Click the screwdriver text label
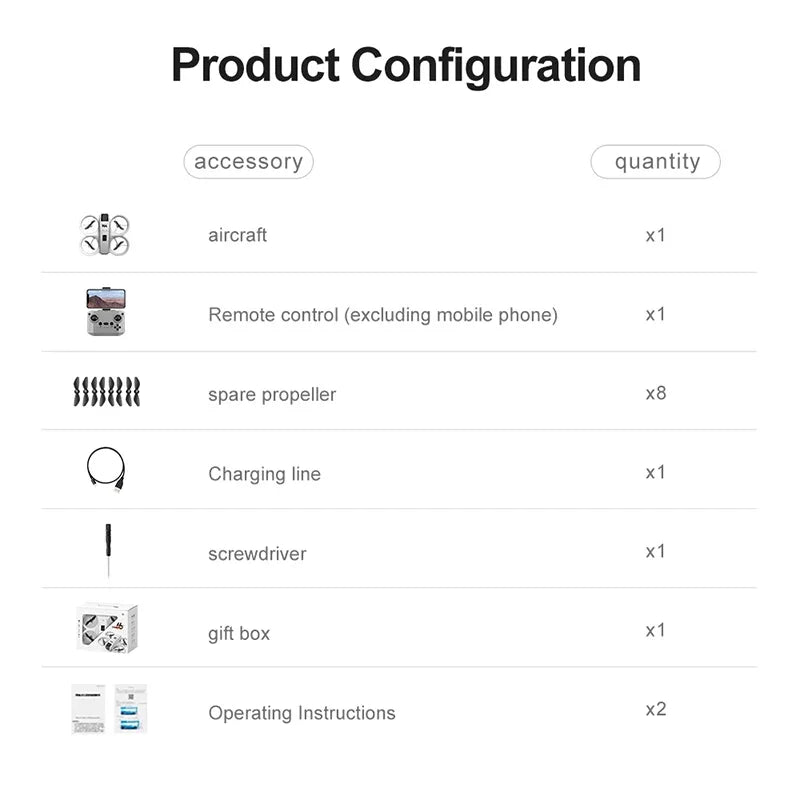800x800 pixels. (257, 554)
